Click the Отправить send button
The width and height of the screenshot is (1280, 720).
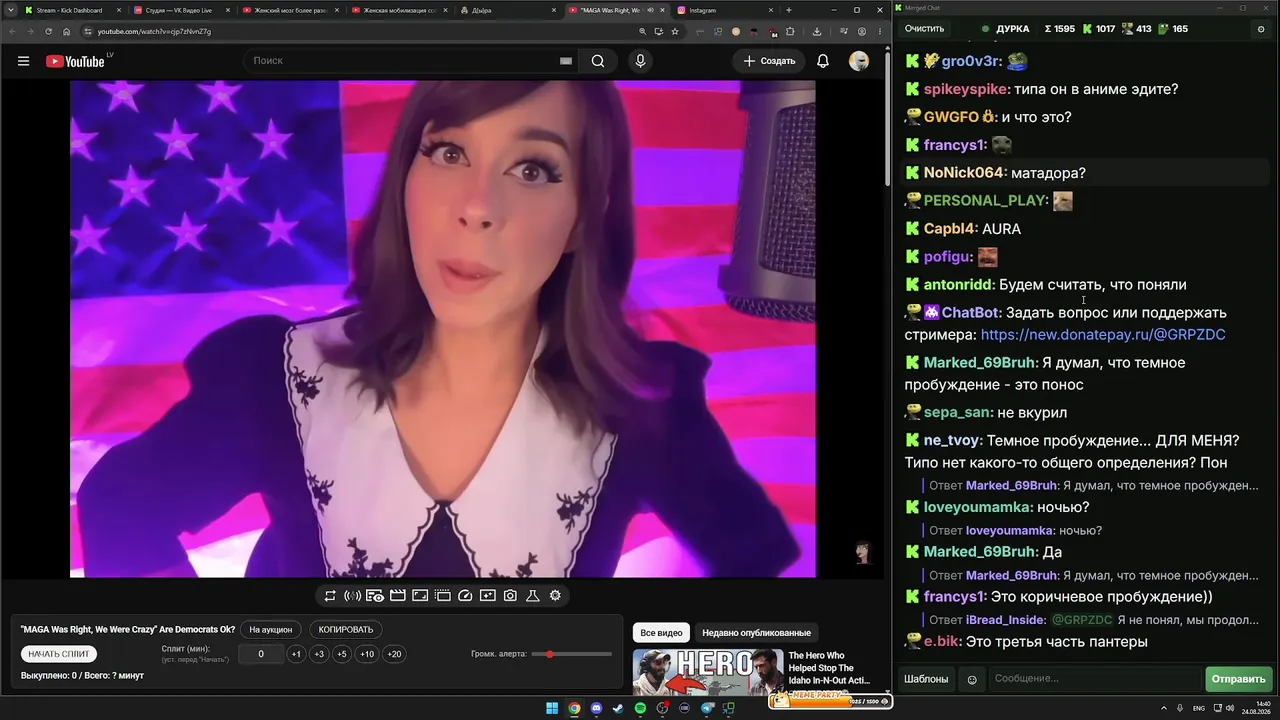(1238, 679)
